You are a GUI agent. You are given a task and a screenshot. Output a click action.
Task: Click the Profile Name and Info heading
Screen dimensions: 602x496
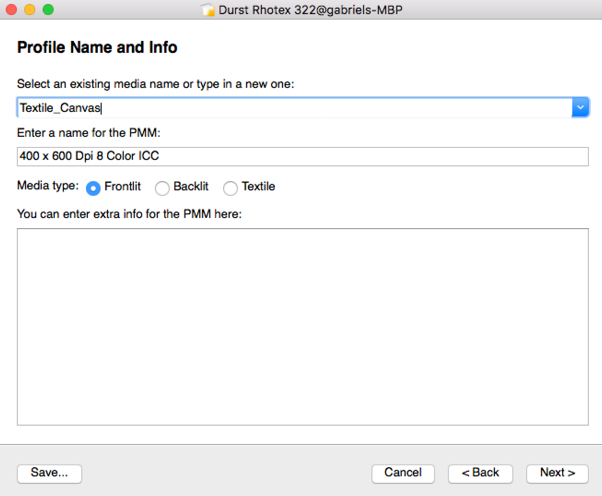point(97,48)
